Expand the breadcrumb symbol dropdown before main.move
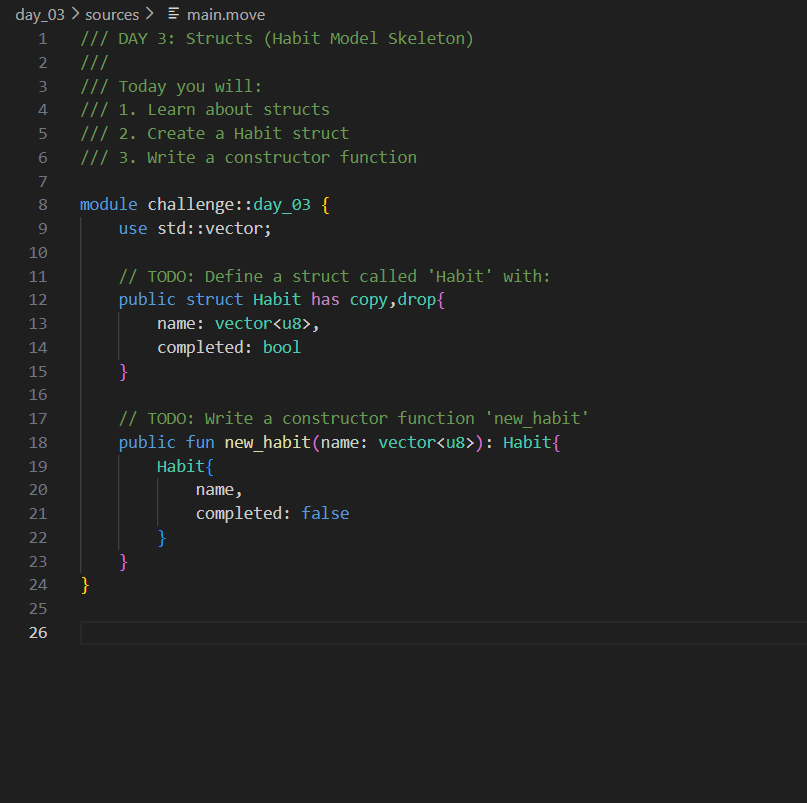Image resolution: width=807 pixels, height=803 pixels. pos(172,14)
